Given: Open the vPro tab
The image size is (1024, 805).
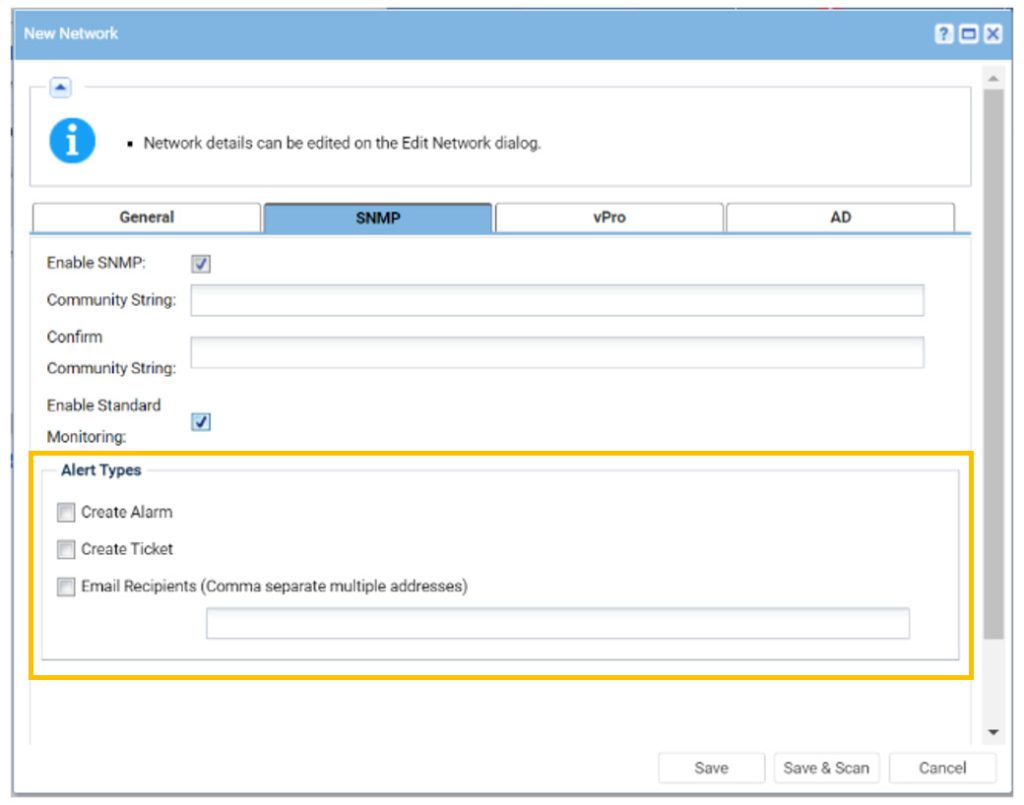Looking at the screenshot, I should click(x=609, y=217).
